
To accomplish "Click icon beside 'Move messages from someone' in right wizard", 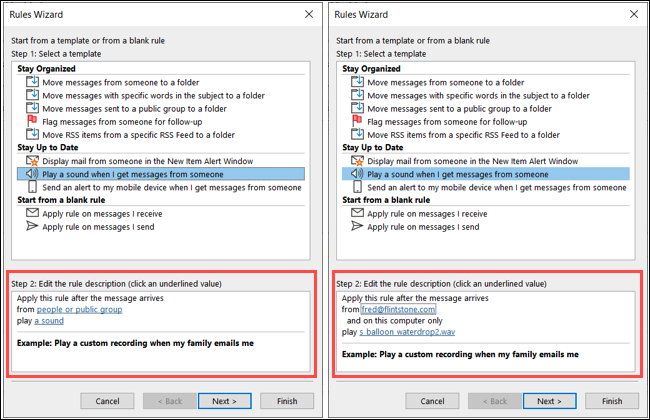I will click(357, 82).
